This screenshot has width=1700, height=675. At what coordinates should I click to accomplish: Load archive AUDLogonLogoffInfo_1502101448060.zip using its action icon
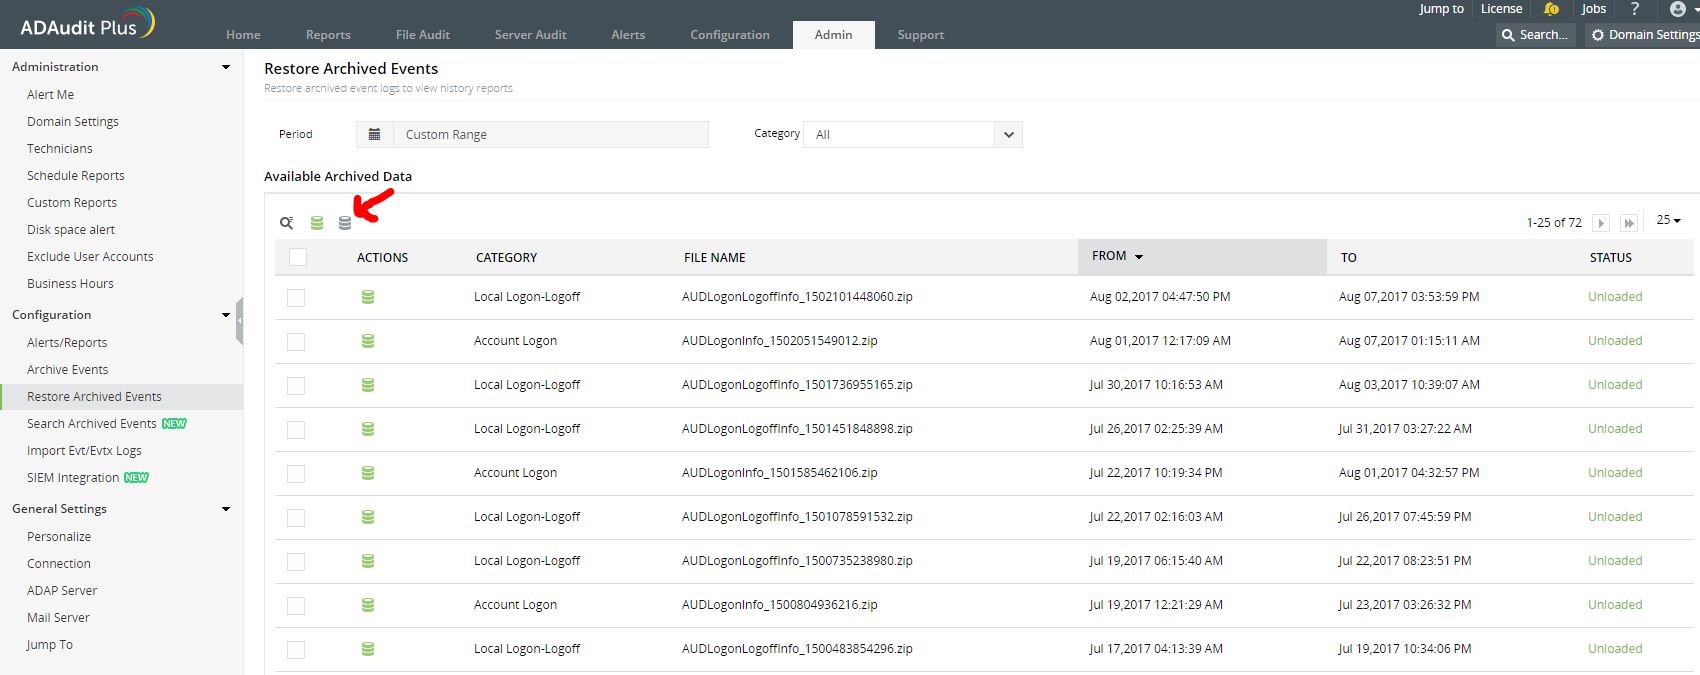[368, 297]
